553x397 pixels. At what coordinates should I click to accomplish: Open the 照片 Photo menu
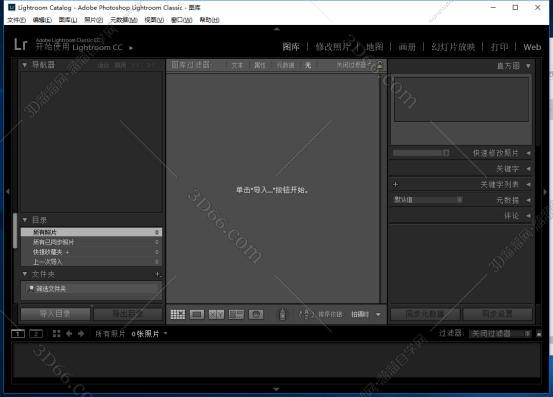tap(93, 20)
